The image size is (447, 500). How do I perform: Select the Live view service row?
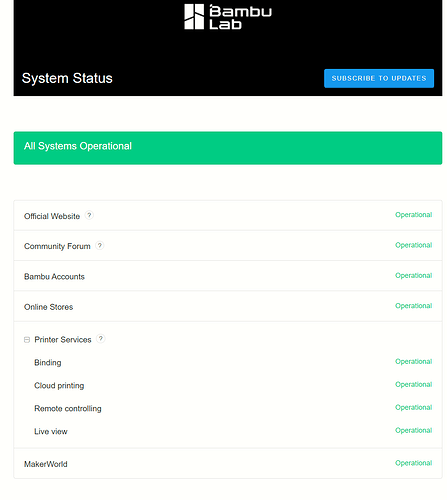(x=228, y=431)
